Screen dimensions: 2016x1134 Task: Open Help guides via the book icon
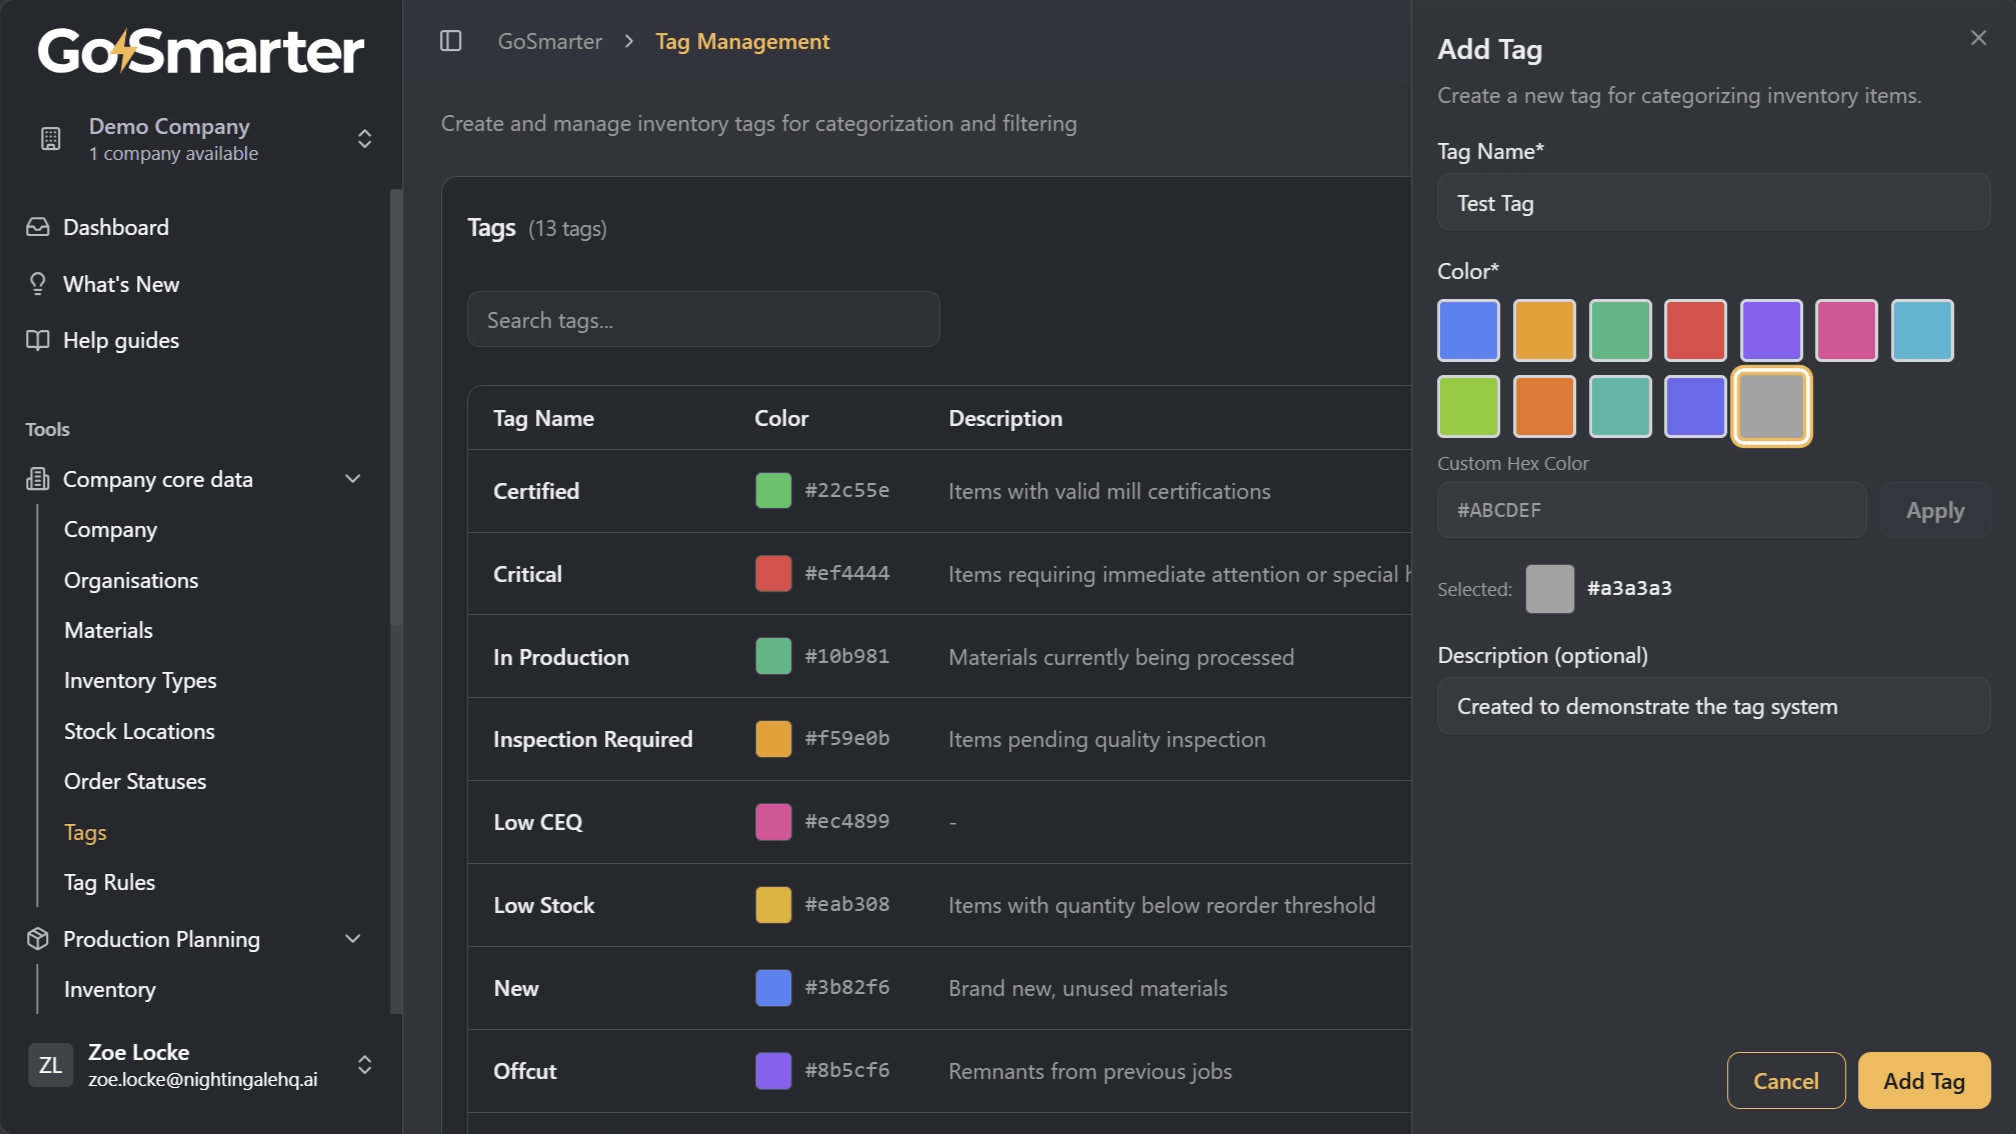click(x=37, y=340)
